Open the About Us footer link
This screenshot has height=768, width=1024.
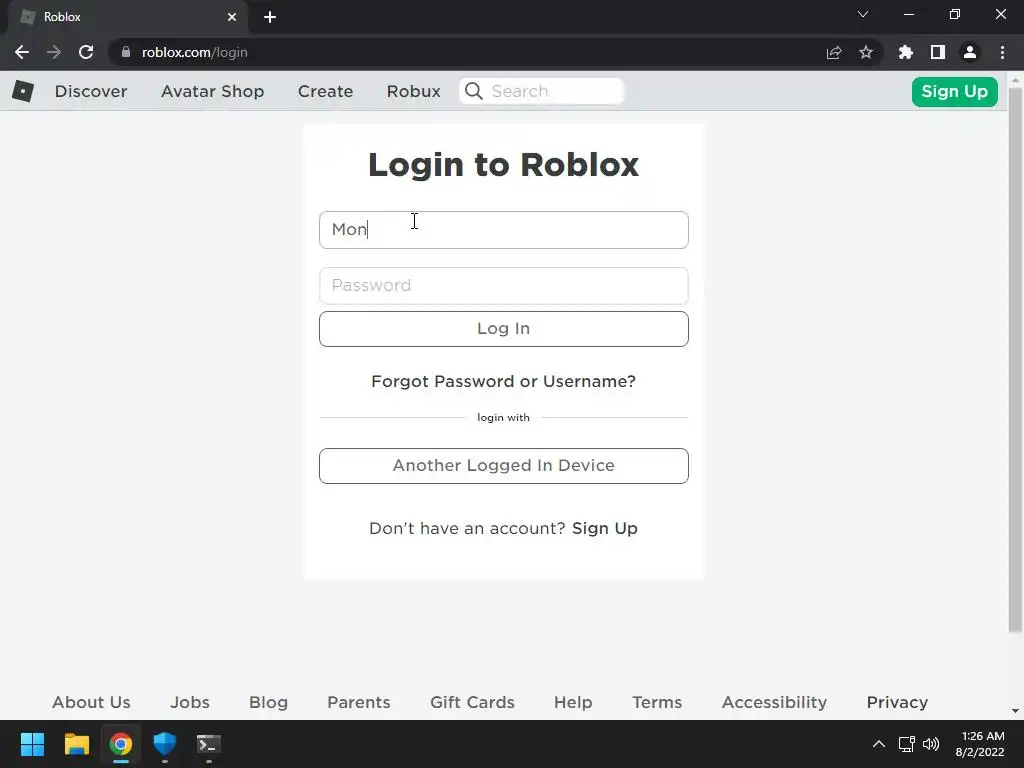91,702
